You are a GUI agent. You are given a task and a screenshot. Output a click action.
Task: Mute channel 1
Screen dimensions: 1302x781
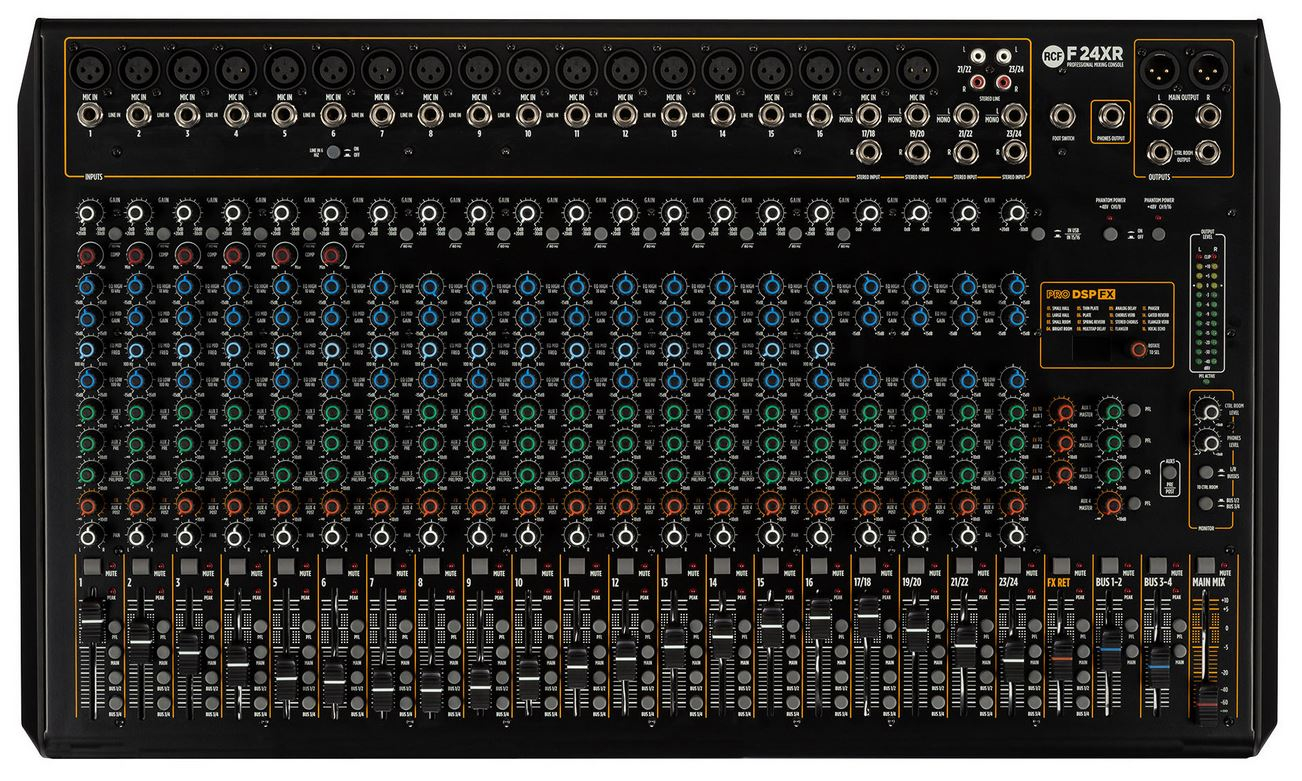click(x=91, y=567)
